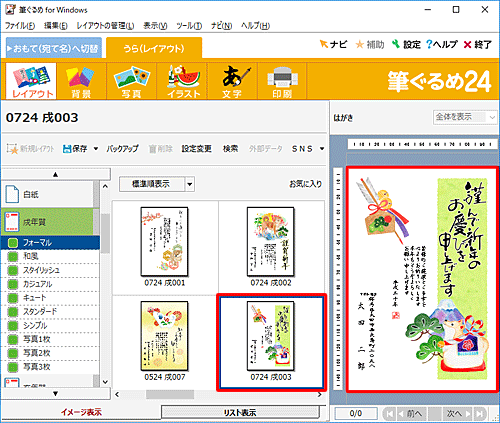The height and width of the screenshot is (423, 500).
Task: Open the 編集 menu
Action: 56,26
